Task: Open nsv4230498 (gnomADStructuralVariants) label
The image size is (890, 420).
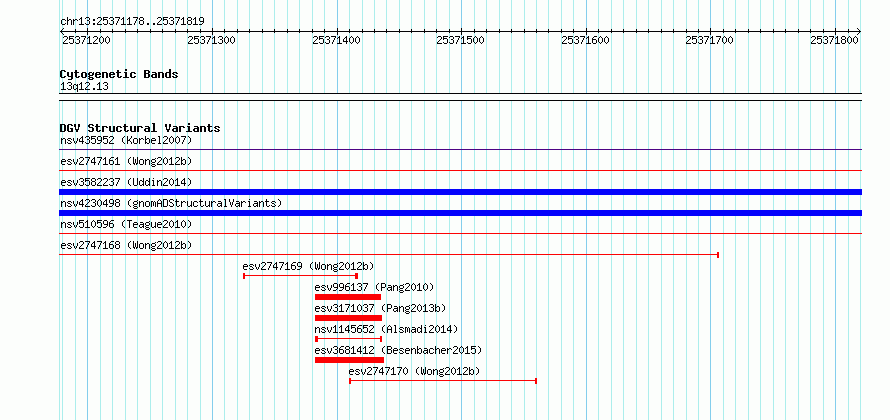Action: point(171,203)
